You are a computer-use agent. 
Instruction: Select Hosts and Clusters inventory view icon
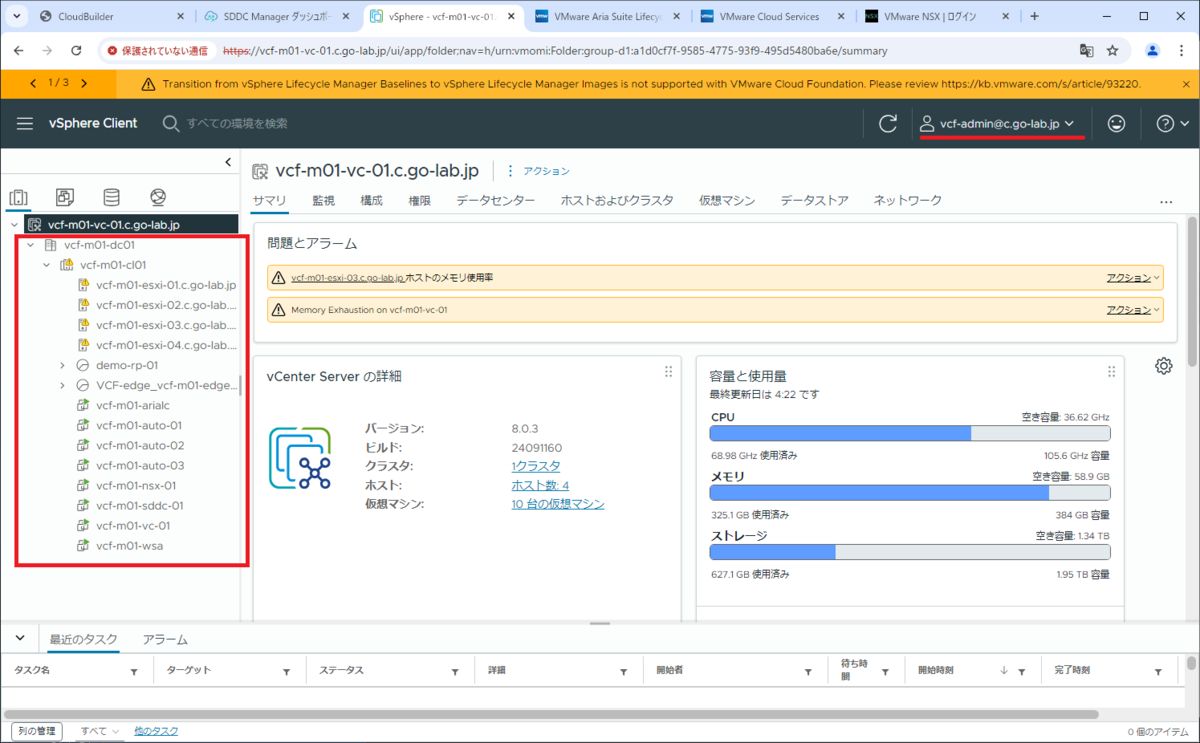coord(19,197)
